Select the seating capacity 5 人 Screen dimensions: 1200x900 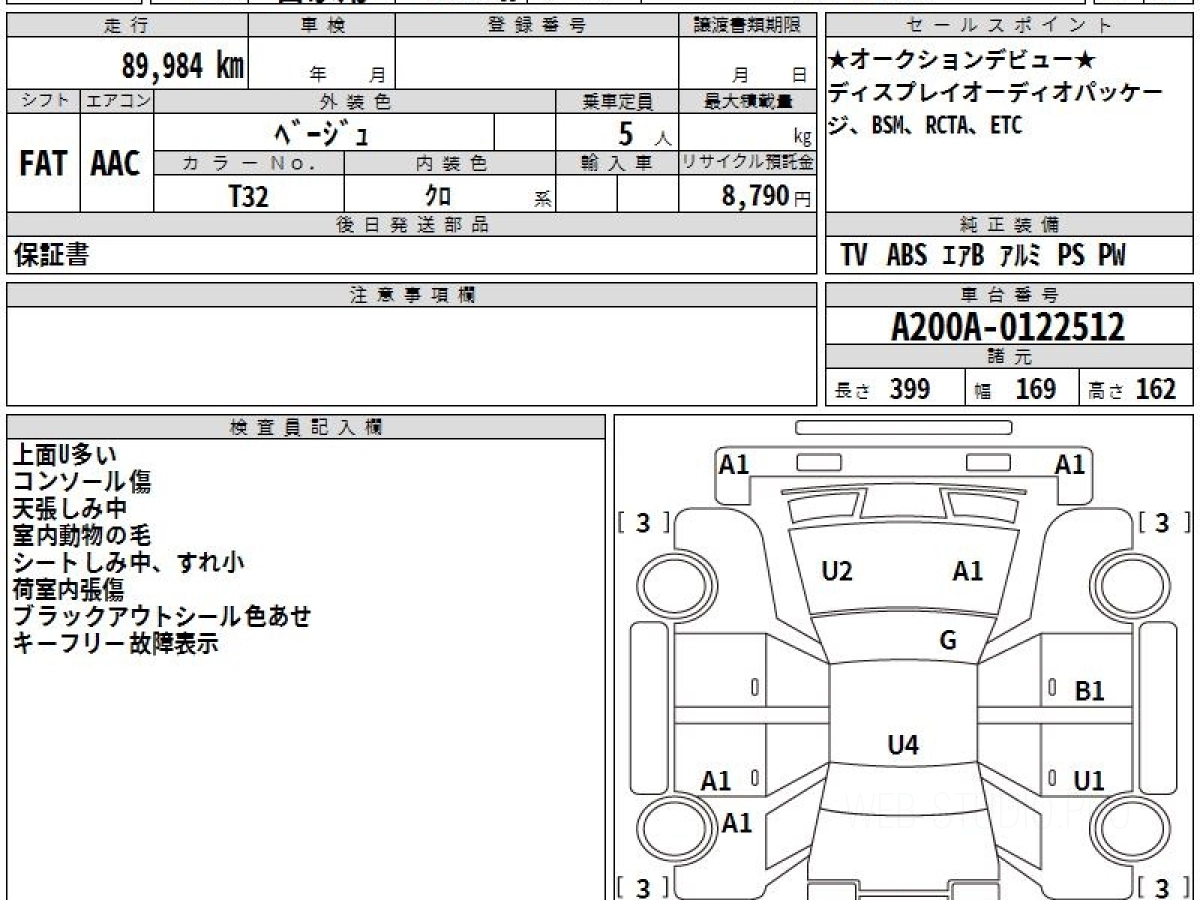coord(644,133)
